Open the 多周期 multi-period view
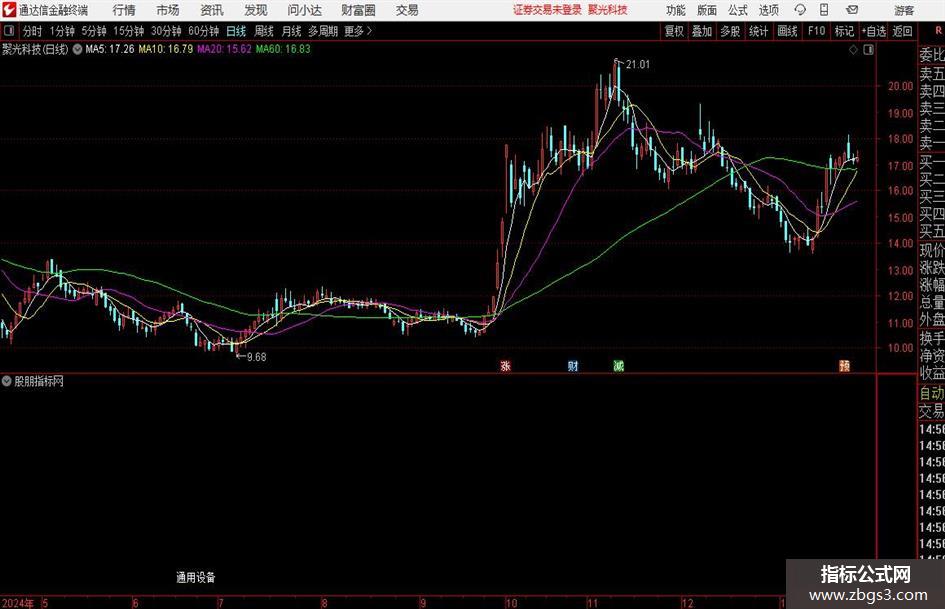The height and width of the screenshot is (609, 945). pyautogui.click(x=323, y=31)
